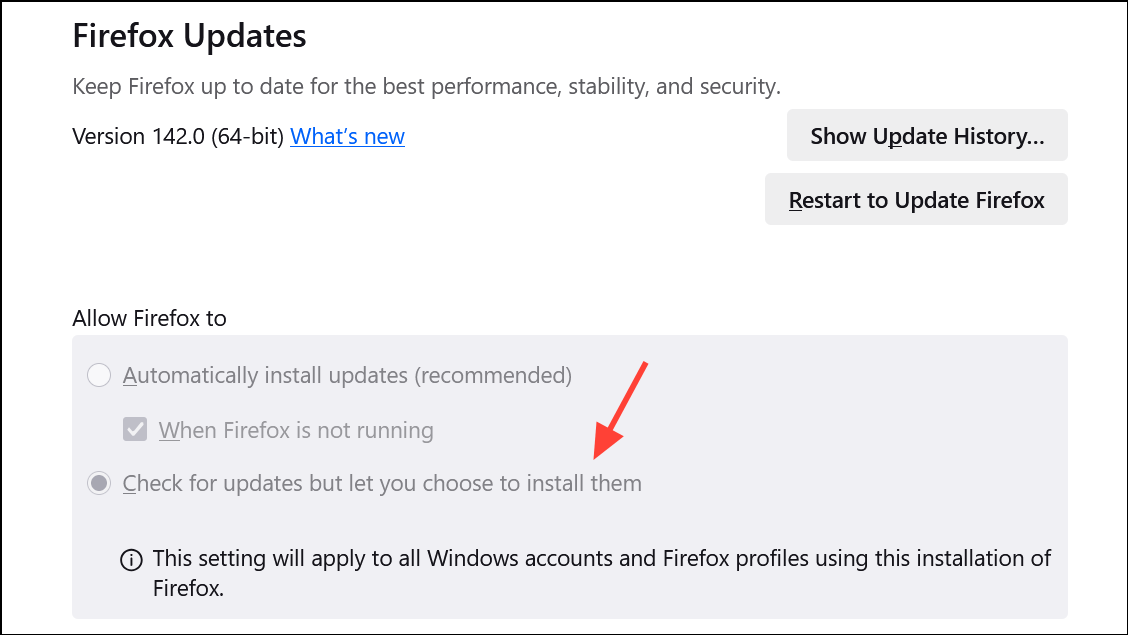Click the red arrow annotation
This screenshot has width=1128, height=635.
pyautogui.click(x=620, y=411)
